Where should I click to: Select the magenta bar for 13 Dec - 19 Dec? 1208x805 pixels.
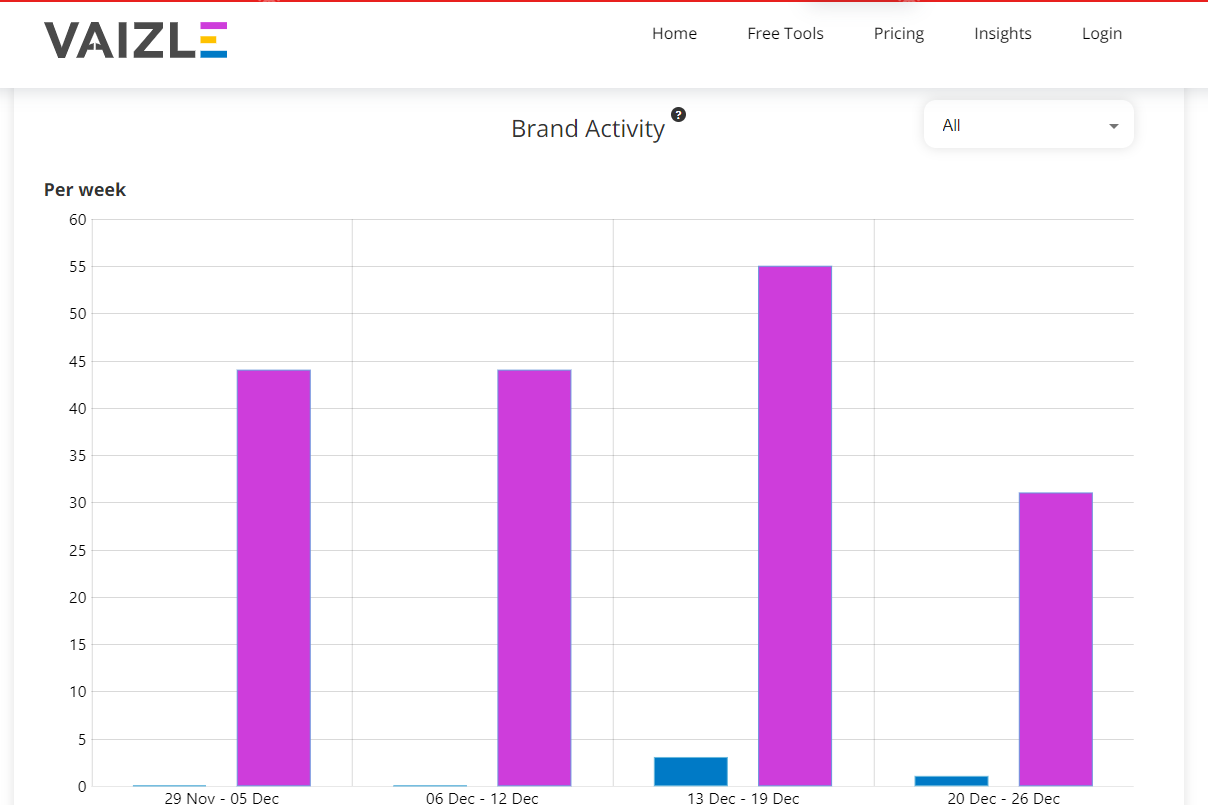tap(795, 520)
